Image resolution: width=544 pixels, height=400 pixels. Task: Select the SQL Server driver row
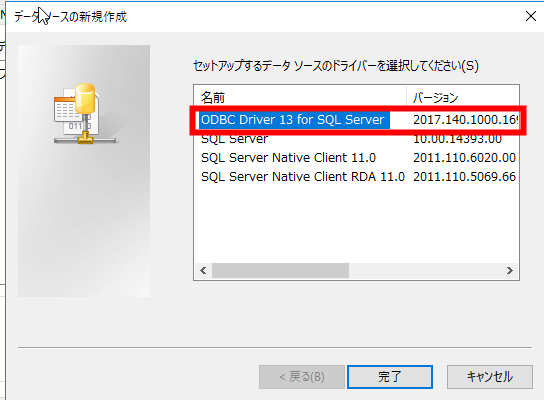[x=235, y=139]
